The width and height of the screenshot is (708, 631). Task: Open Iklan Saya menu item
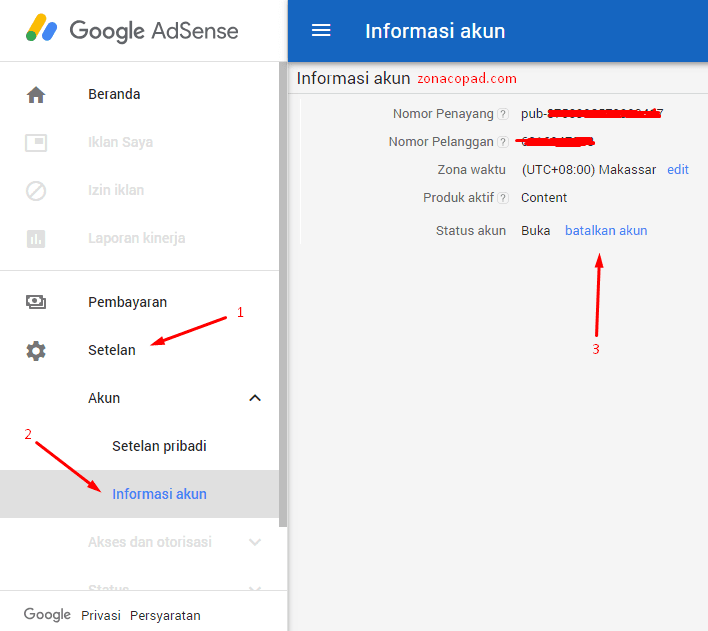(x=121, y=142)
